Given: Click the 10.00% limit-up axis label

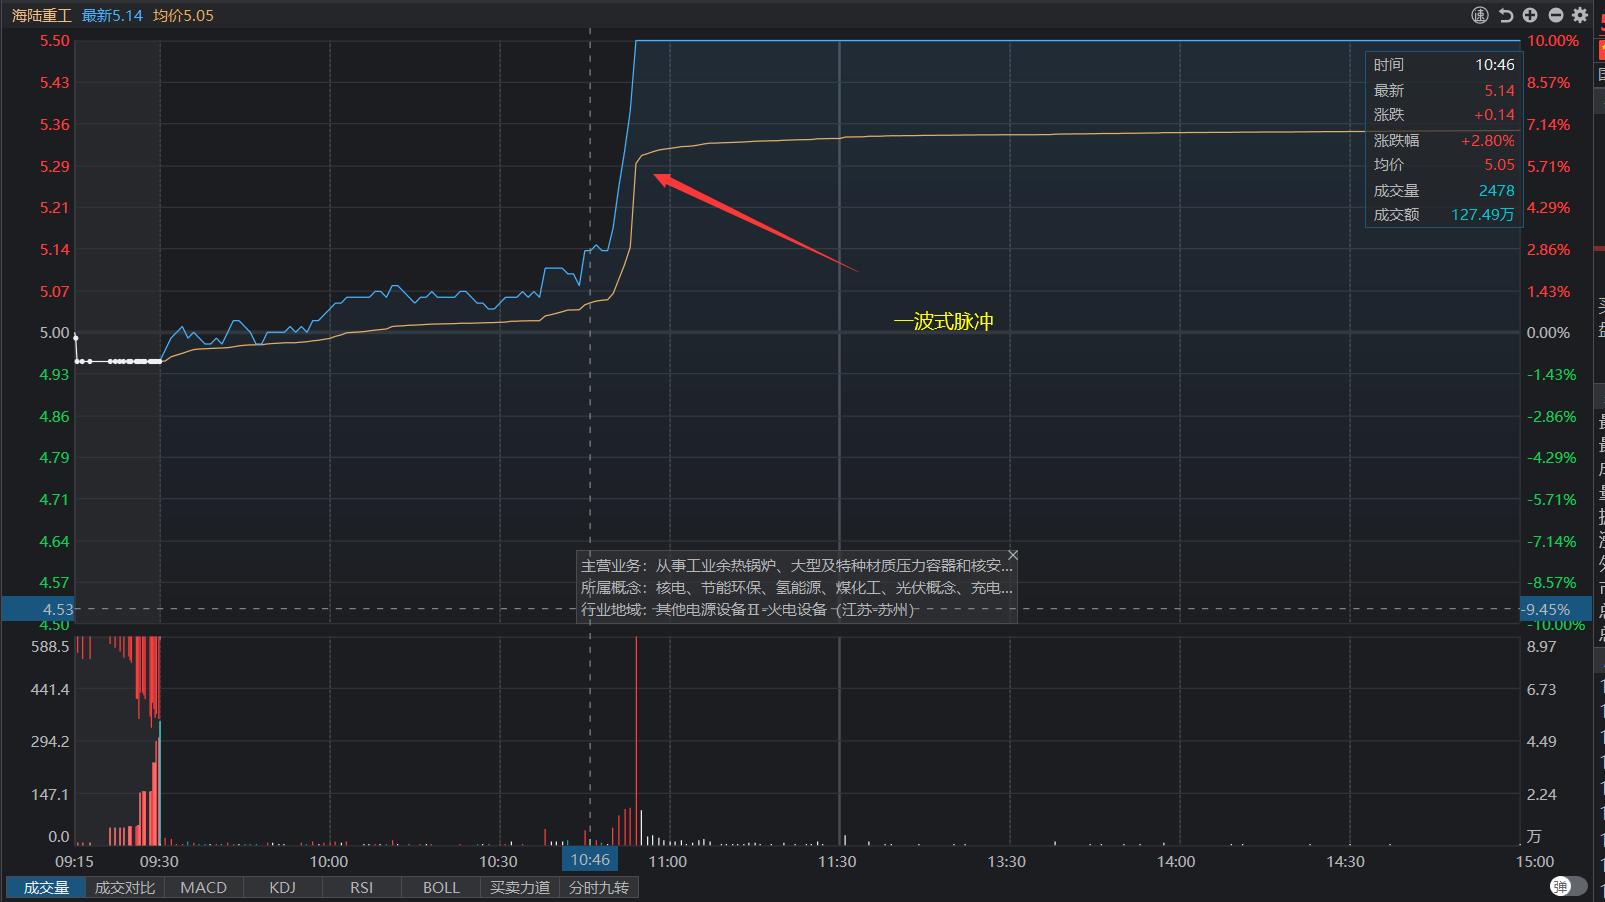Looking at the screenshot, I should (1553, 41).
